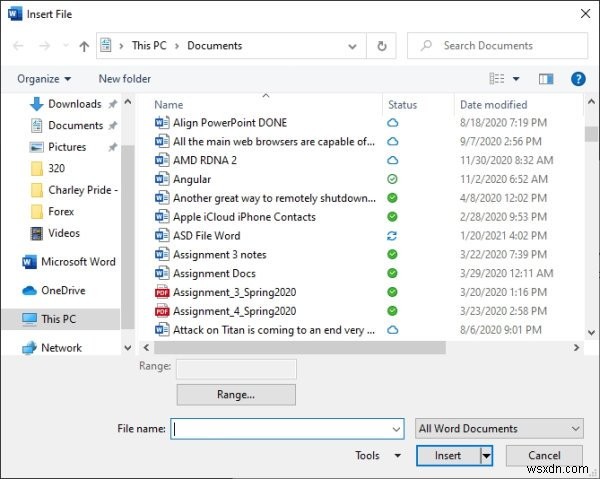Click the Insert button
This screenshot has width=600, height=479.
(448, 456)
